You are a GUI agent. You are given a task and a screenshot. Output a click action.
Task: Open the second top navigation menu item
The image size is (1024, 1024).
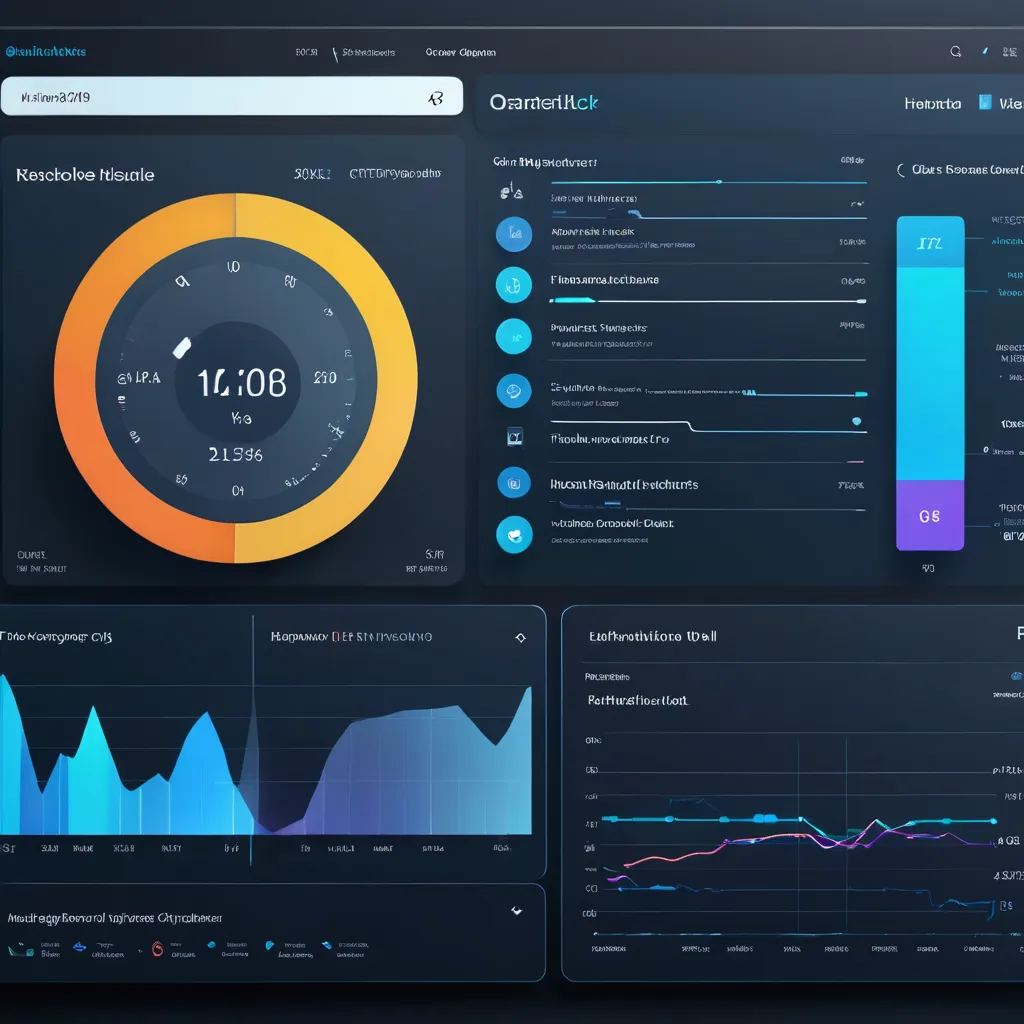[x=368, y=53]
